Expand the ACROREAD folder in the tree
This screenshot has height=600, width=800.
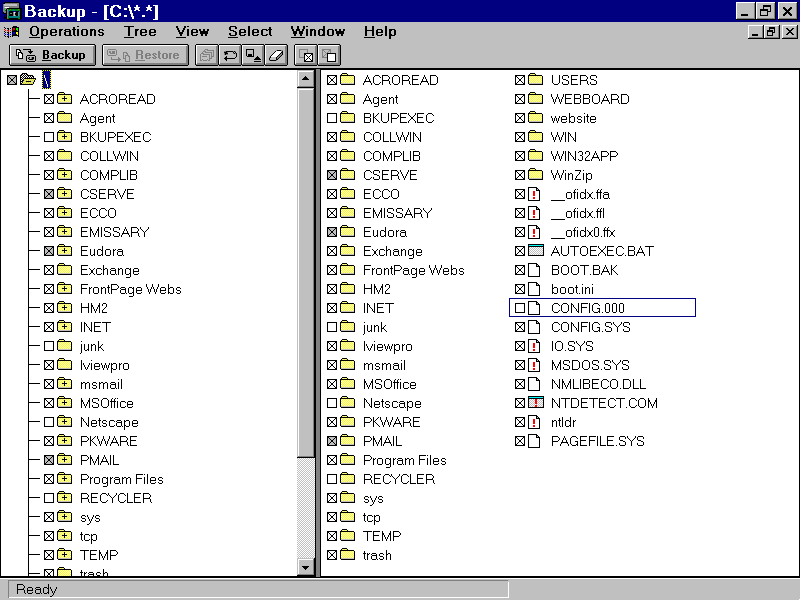pos(65,99)
